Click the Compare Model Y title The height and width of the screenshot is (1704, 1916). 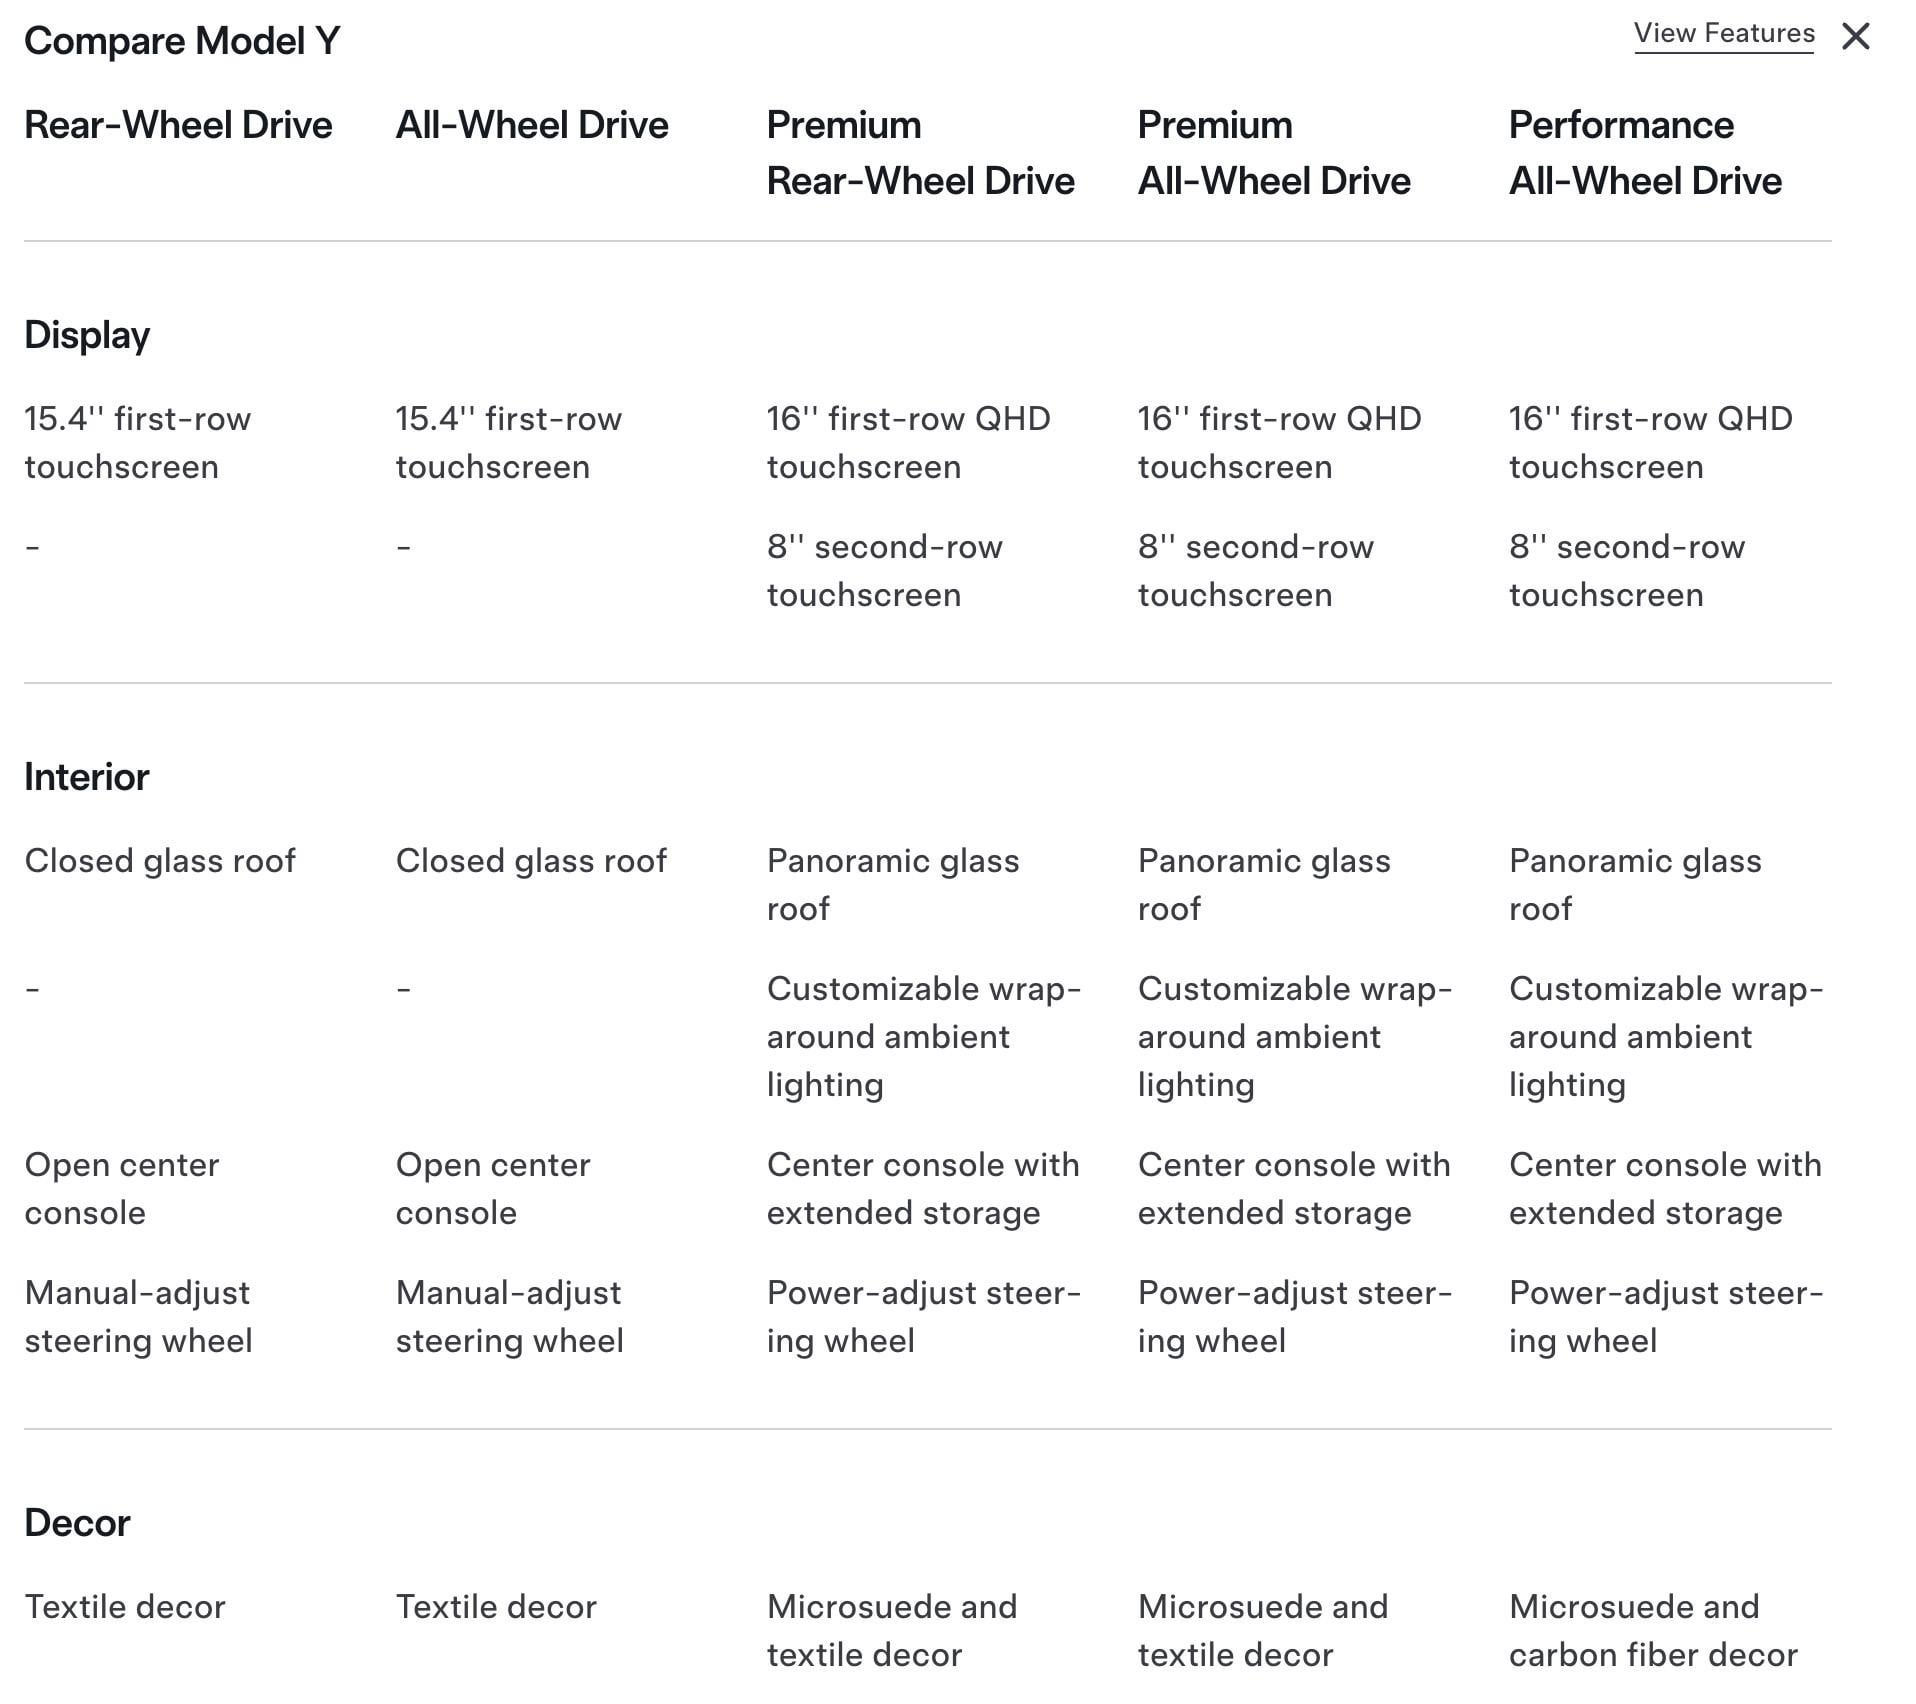(x=182, y=41)
